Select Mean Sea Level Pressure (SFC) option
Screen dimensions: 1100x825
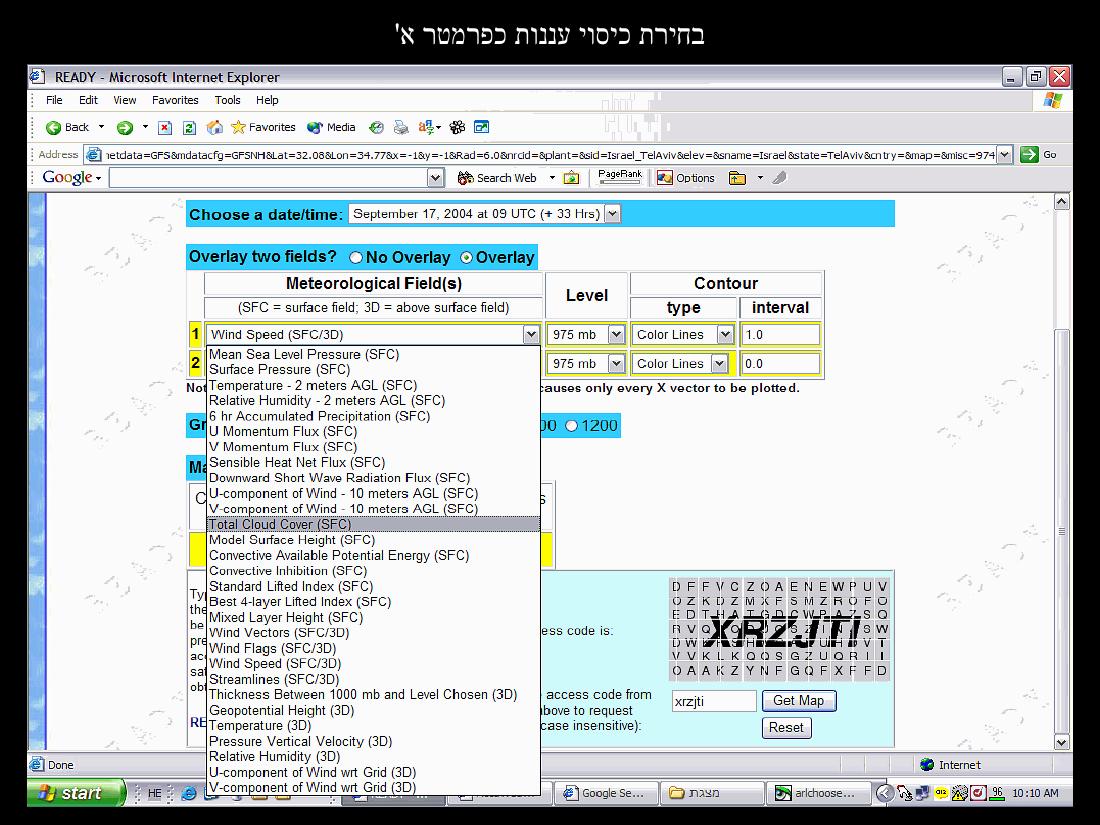coord(373,354)
